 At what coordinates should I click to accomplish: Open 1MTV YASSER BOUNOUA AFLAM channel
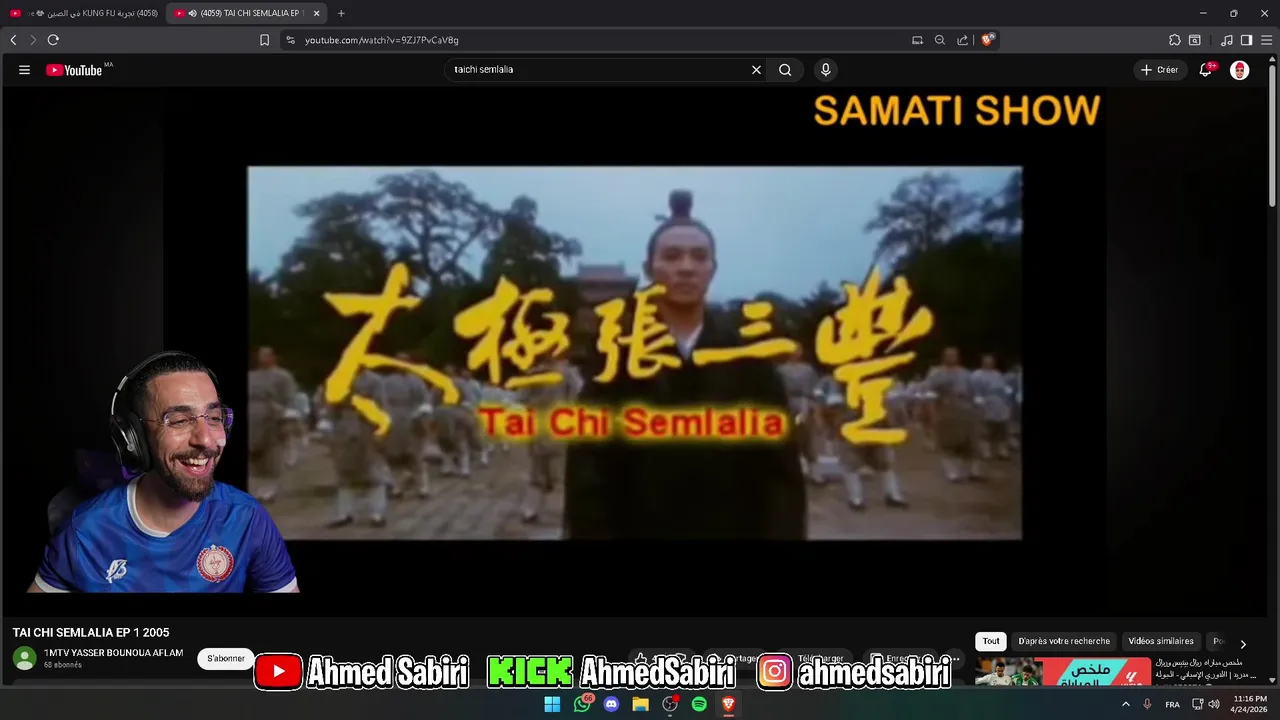tap(113, 653)
